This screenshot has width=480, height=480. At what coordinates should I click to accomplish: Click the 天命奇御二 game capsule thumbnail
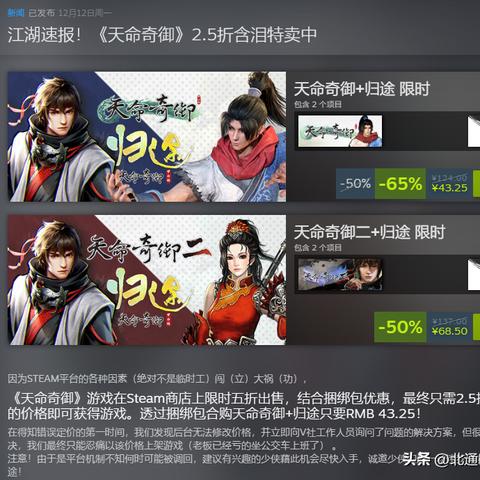point(340,274)
